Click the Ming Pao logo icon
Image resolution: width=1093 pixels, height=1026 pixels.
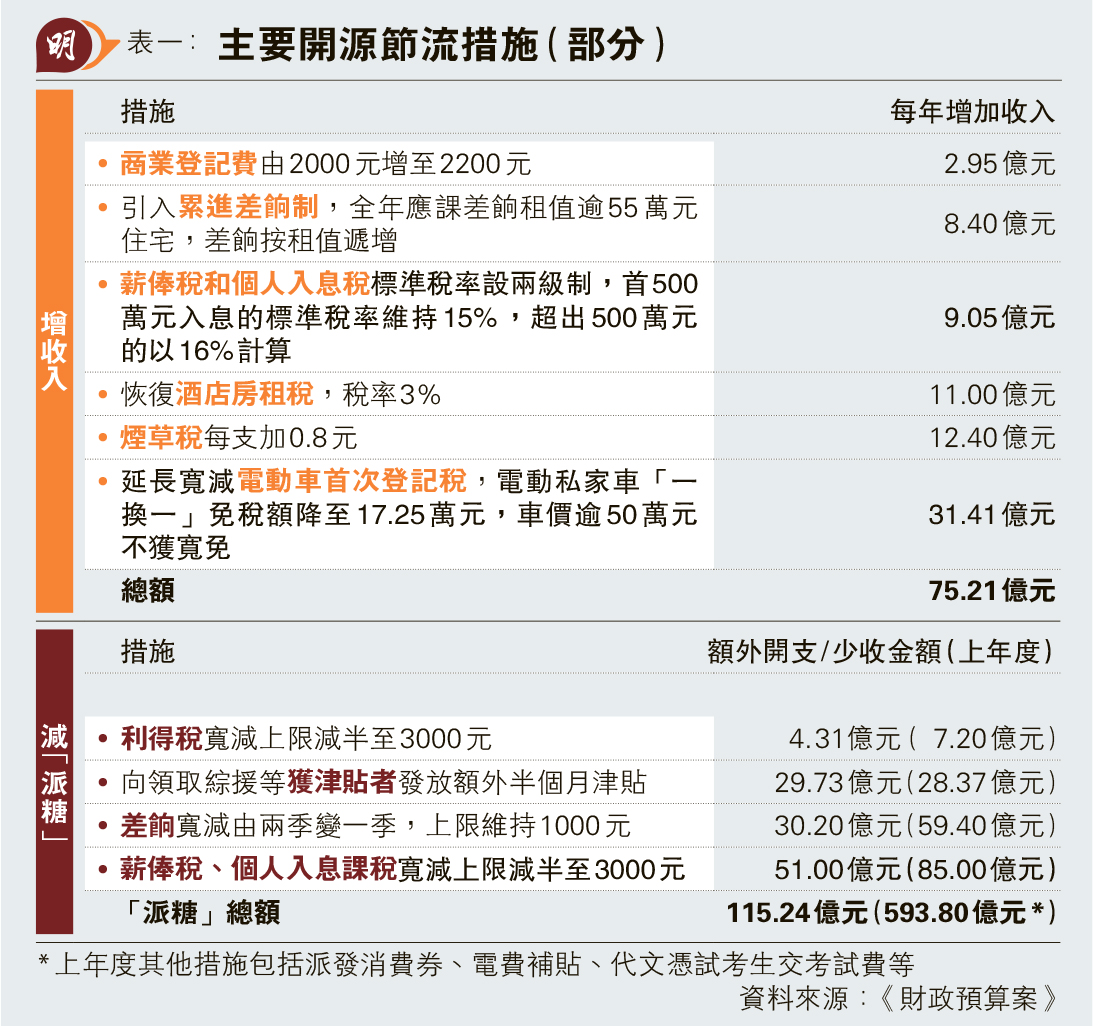pos(64,45)
